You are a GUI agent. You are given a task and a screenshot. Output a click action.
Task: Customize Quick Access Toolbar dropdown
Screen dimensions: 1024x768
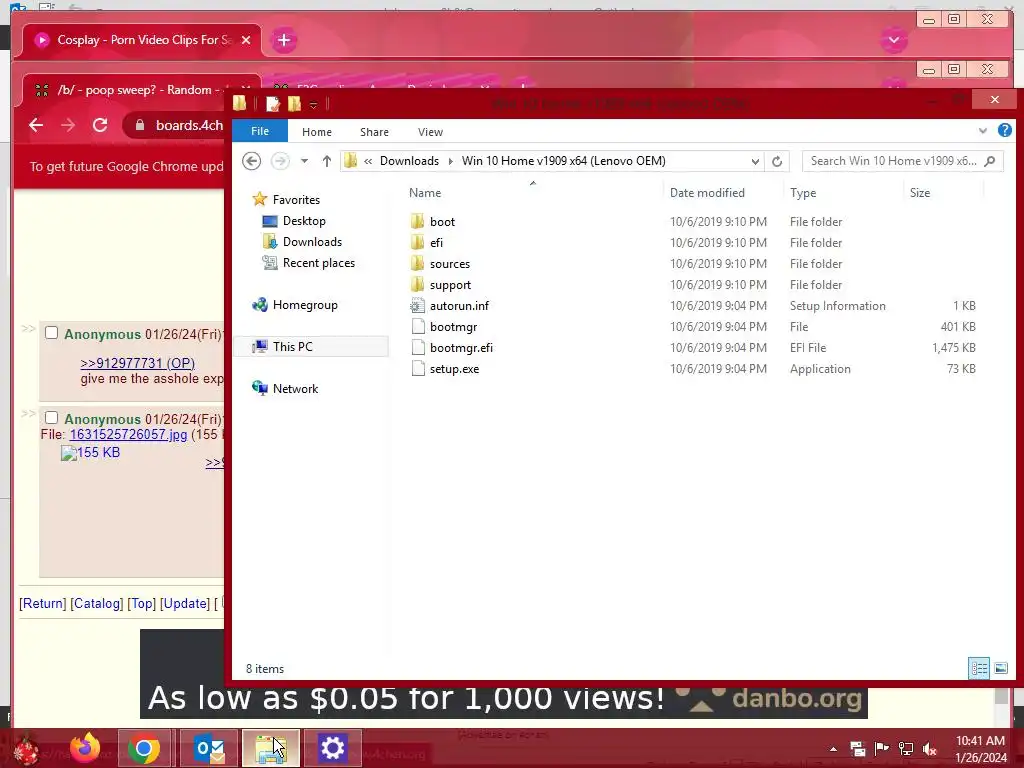pyautogui.click(x=313, y=104)
